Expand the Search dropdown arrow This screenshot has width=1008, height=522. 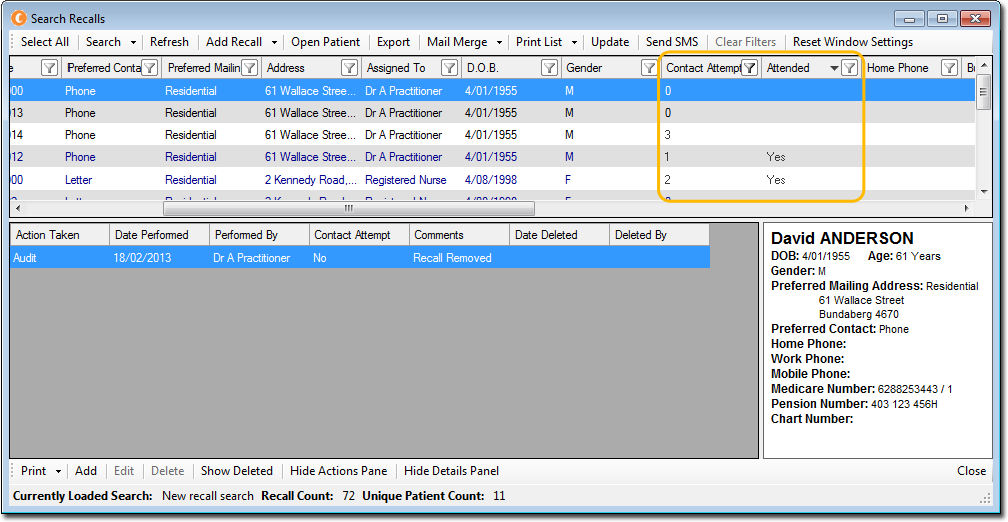pyautogui.click(x=132, y=42)
